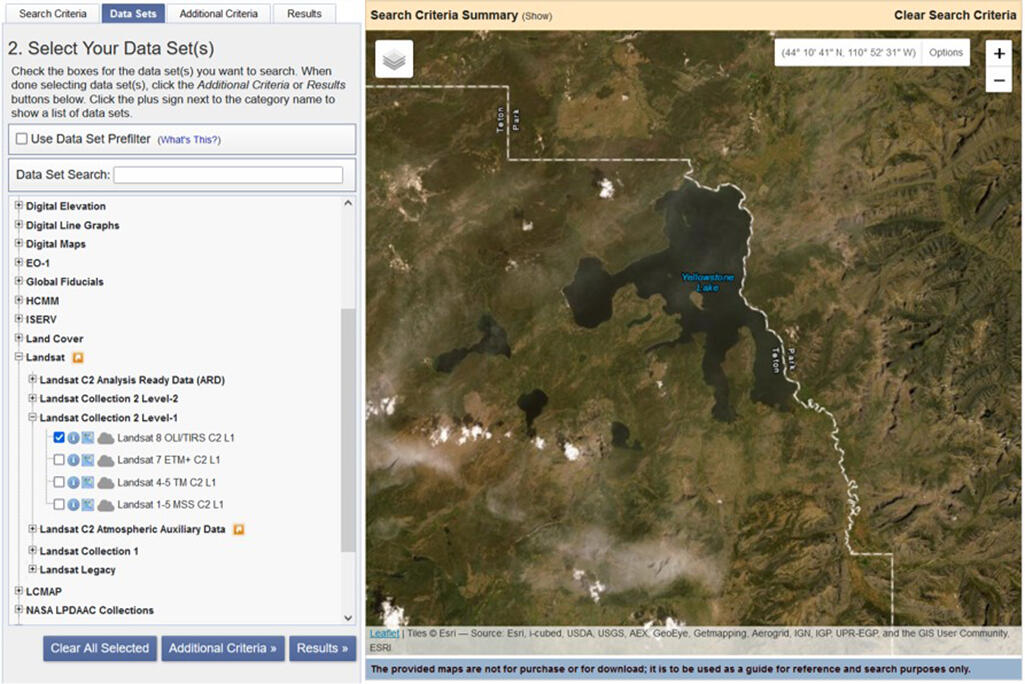Zoom in on the map

(x=998, y=54)
